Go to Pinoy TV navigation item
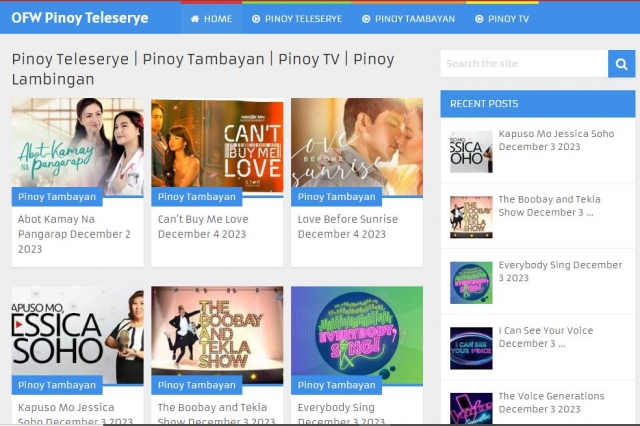 (x=502, y=19)
